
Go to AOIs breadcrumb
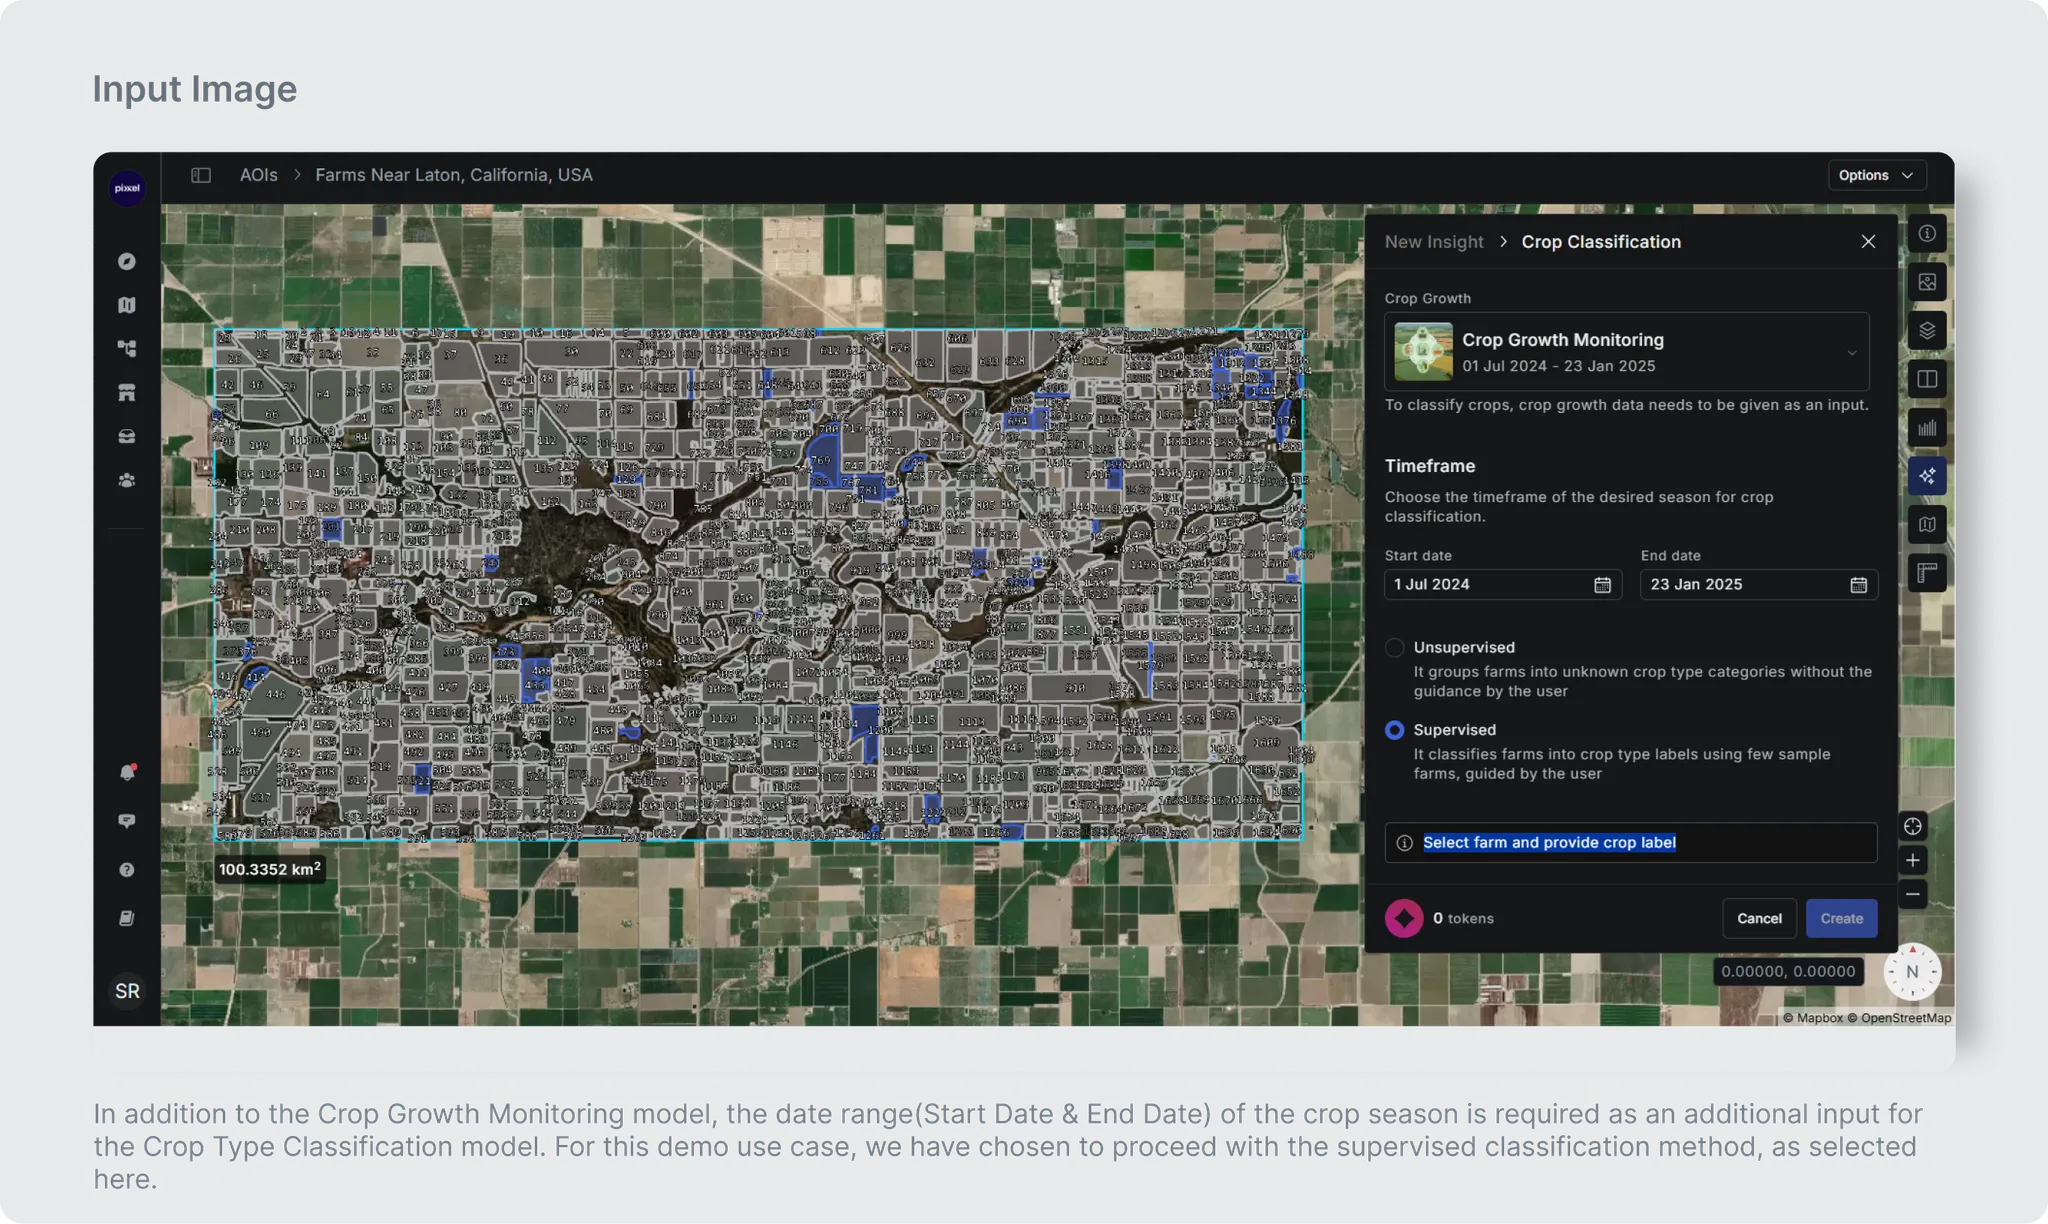click(258, 175)
